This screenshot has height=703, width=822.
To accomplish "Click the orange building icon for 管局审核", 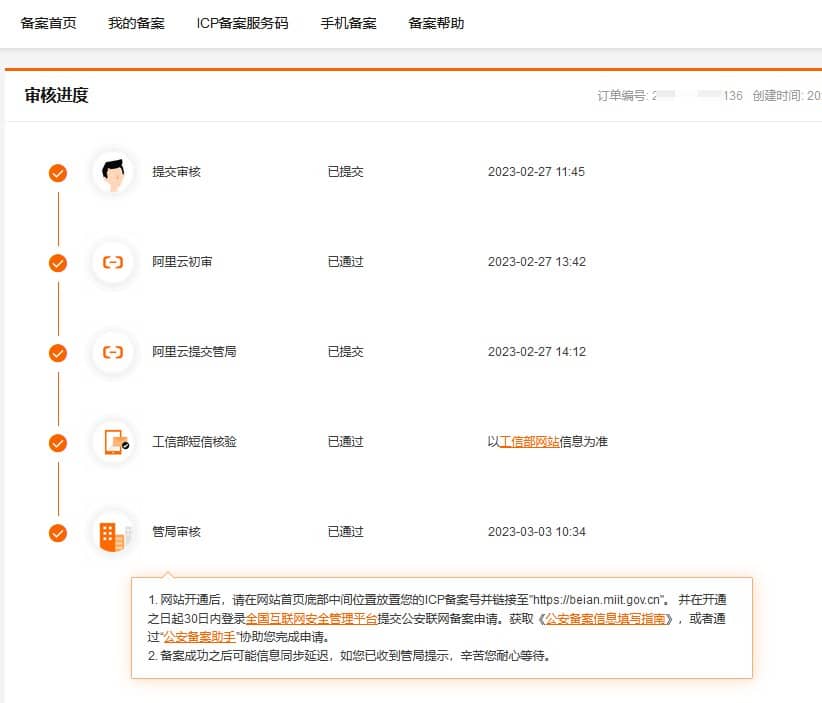I will (113, 533).
